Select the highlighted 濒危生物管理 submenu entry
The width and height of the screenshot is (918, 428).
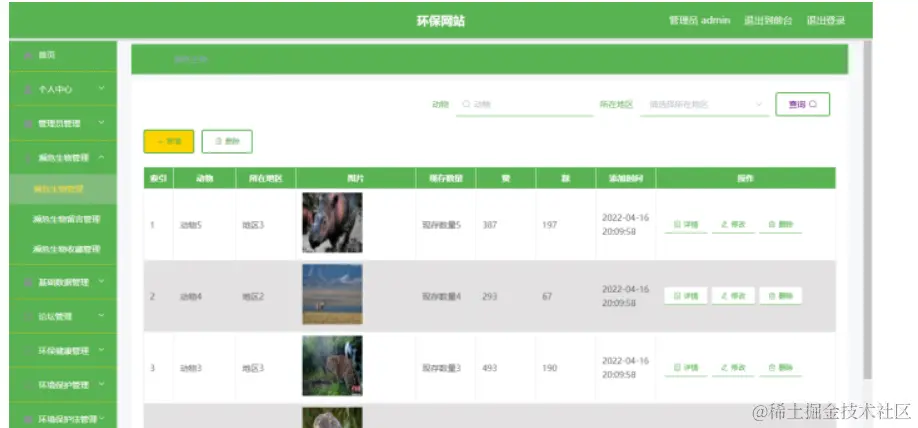coord(63,189)
